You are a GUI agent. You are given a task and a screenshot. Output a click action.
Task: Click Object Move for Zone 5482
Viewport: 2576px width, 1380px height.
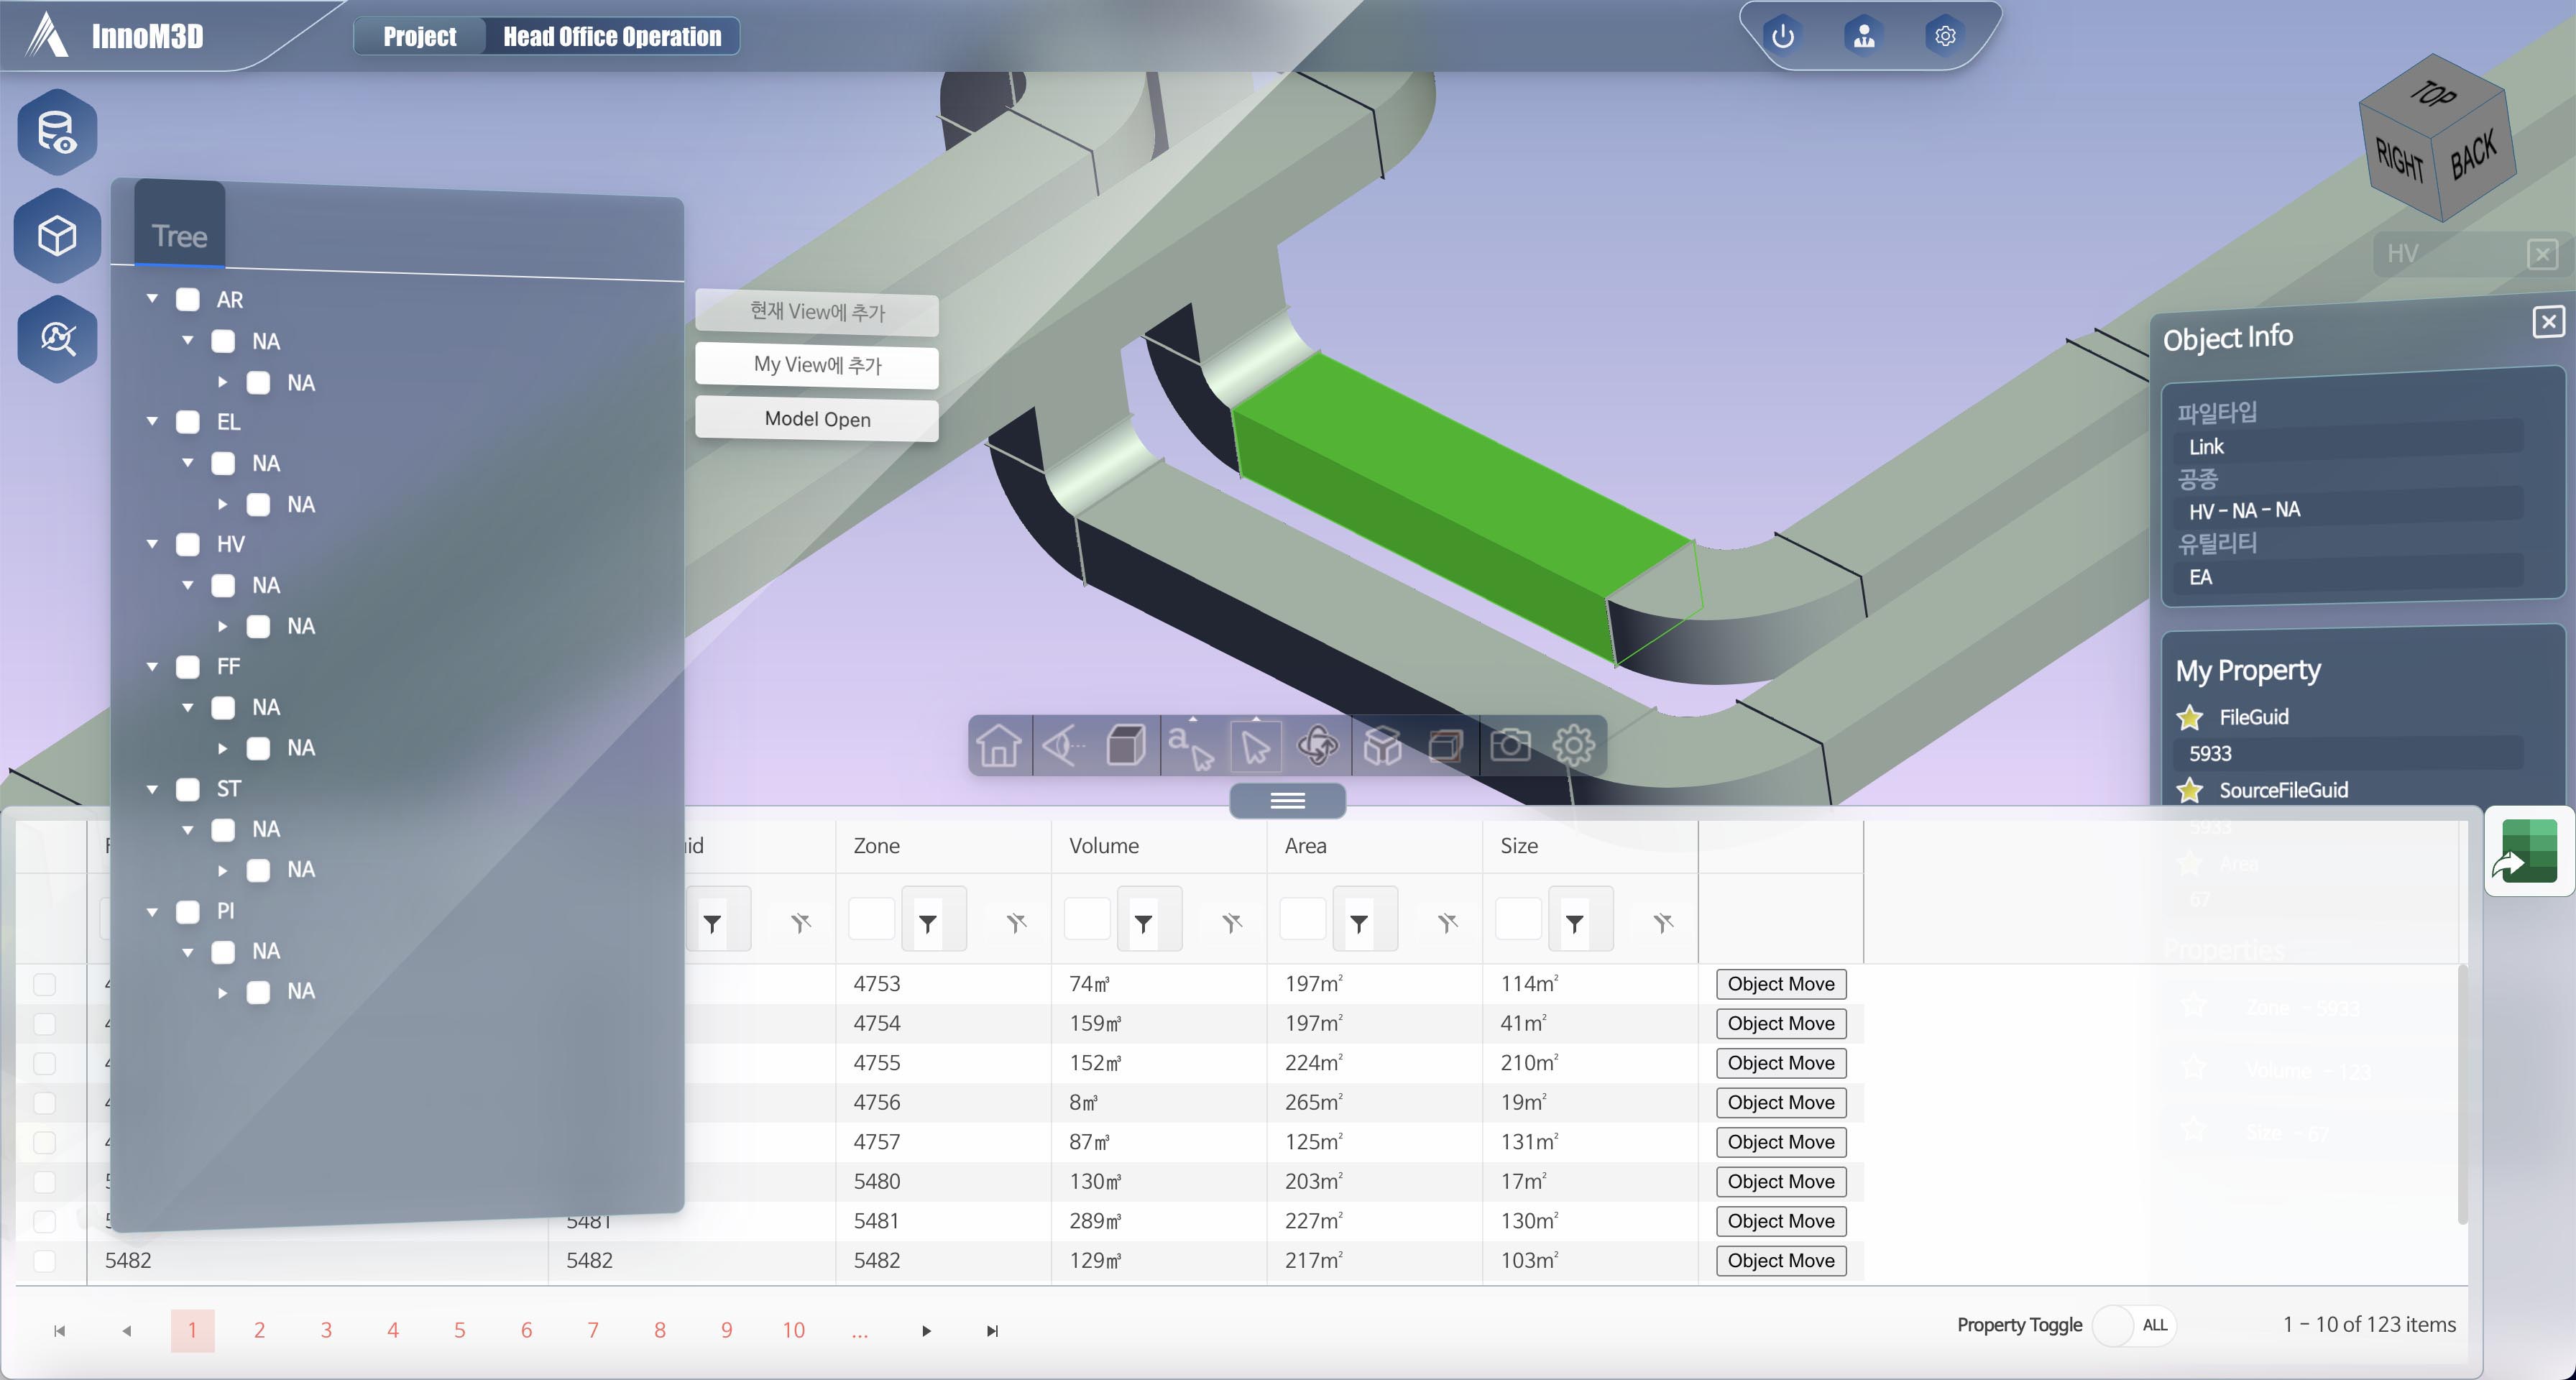point(1781,1262)
